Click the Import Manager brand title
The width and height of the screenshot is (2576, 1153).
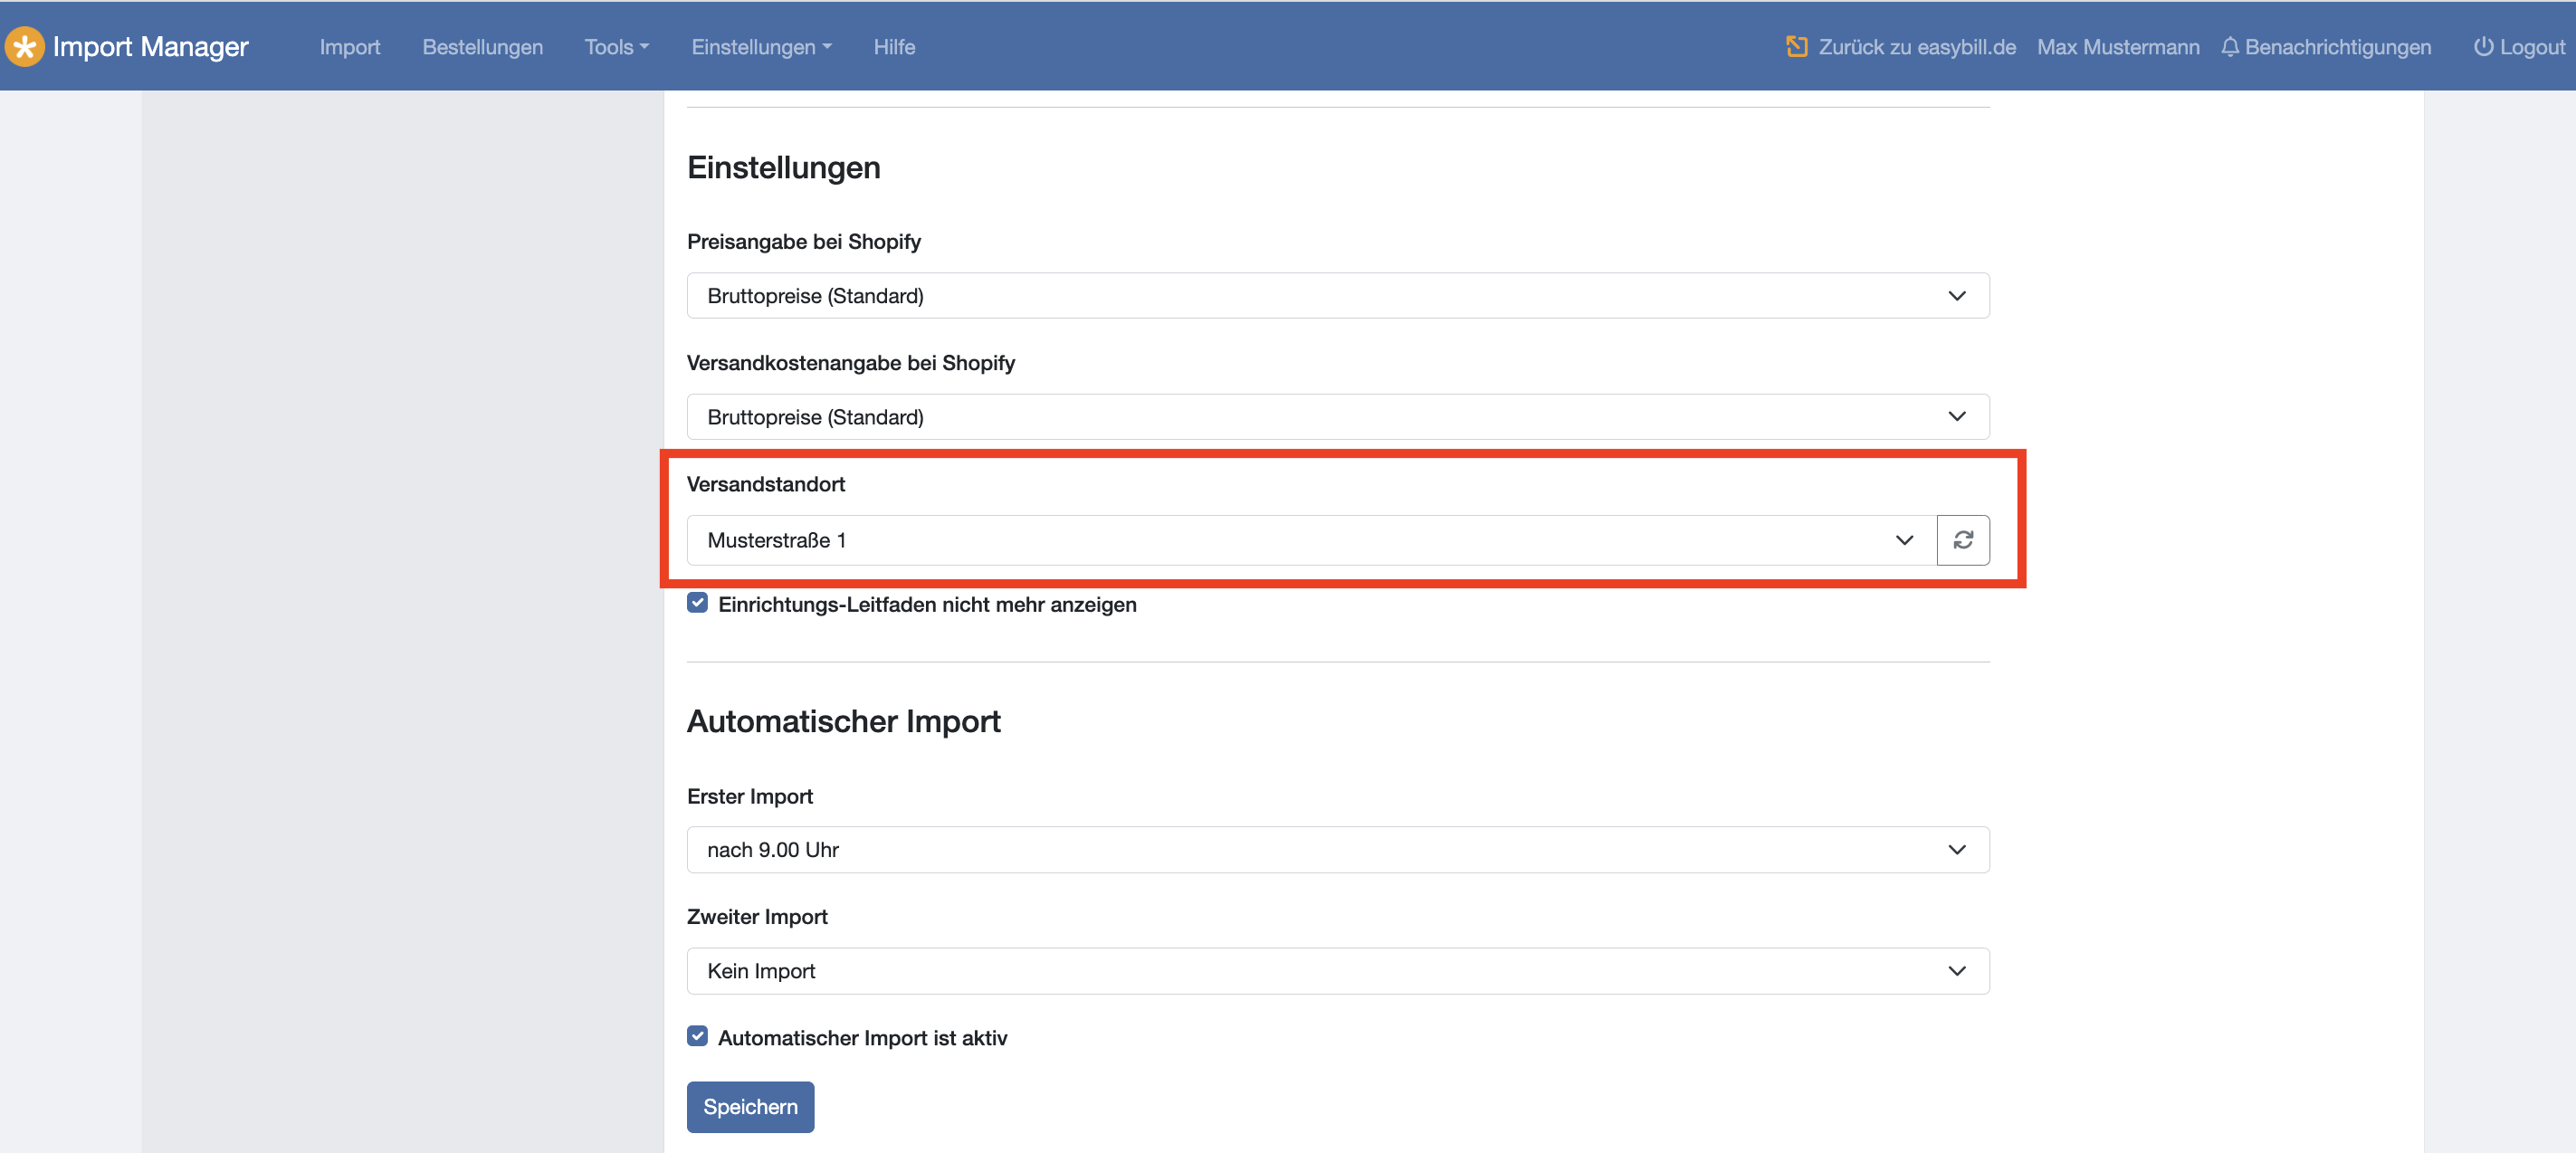click(x=150, y=47)
